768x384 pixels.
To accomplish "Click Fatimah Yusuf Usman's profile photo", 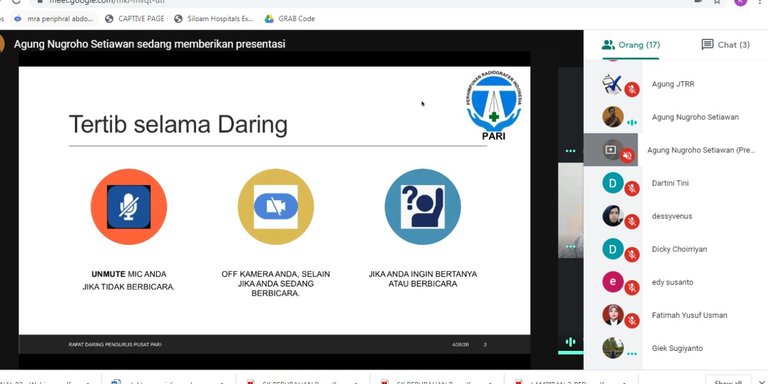I will click(x=613, y=314).
